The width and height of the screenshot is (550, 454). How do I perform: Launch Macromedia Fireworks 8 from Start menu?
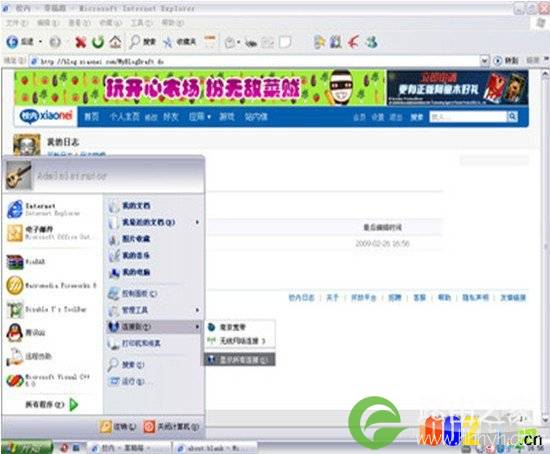(x=51, y=286)
